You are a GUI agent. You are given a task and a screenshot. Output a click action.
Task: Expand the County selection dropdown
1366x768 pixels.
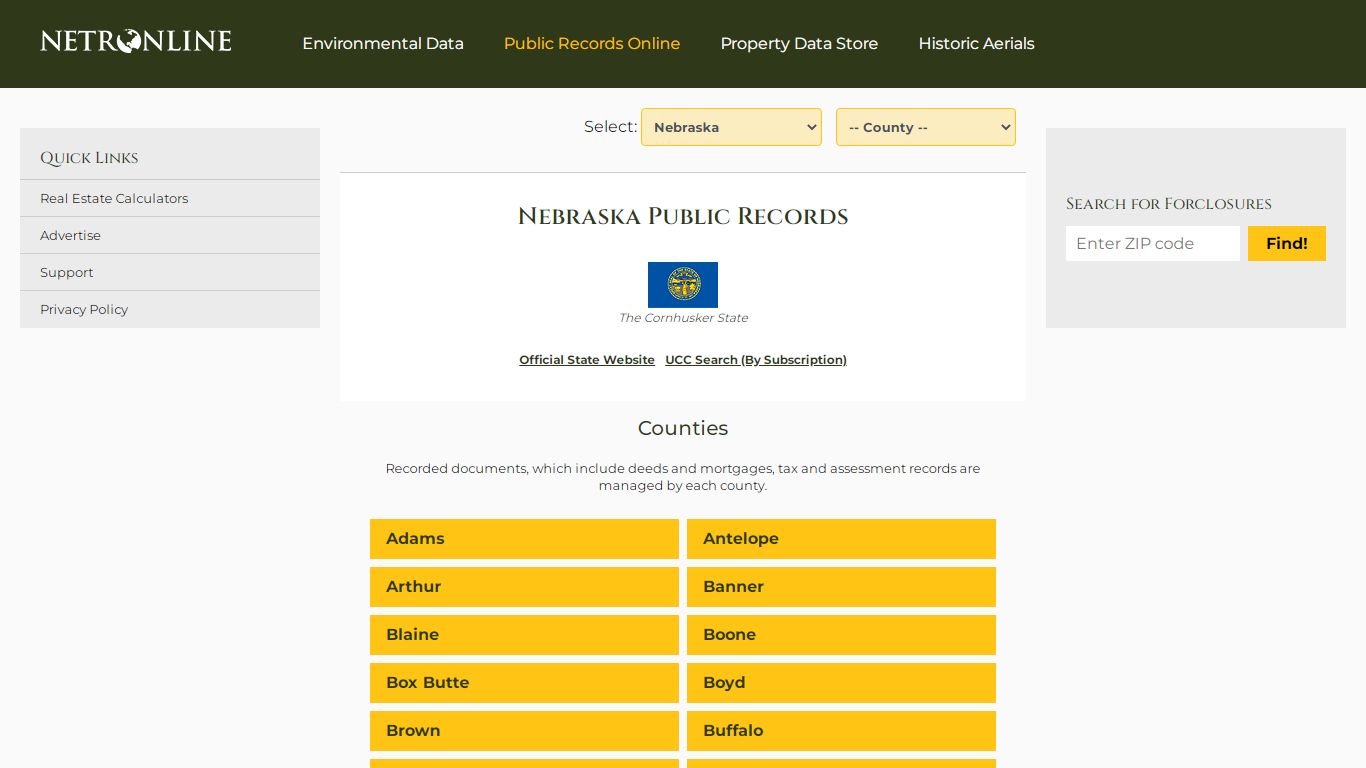click(x=926, y=127)
